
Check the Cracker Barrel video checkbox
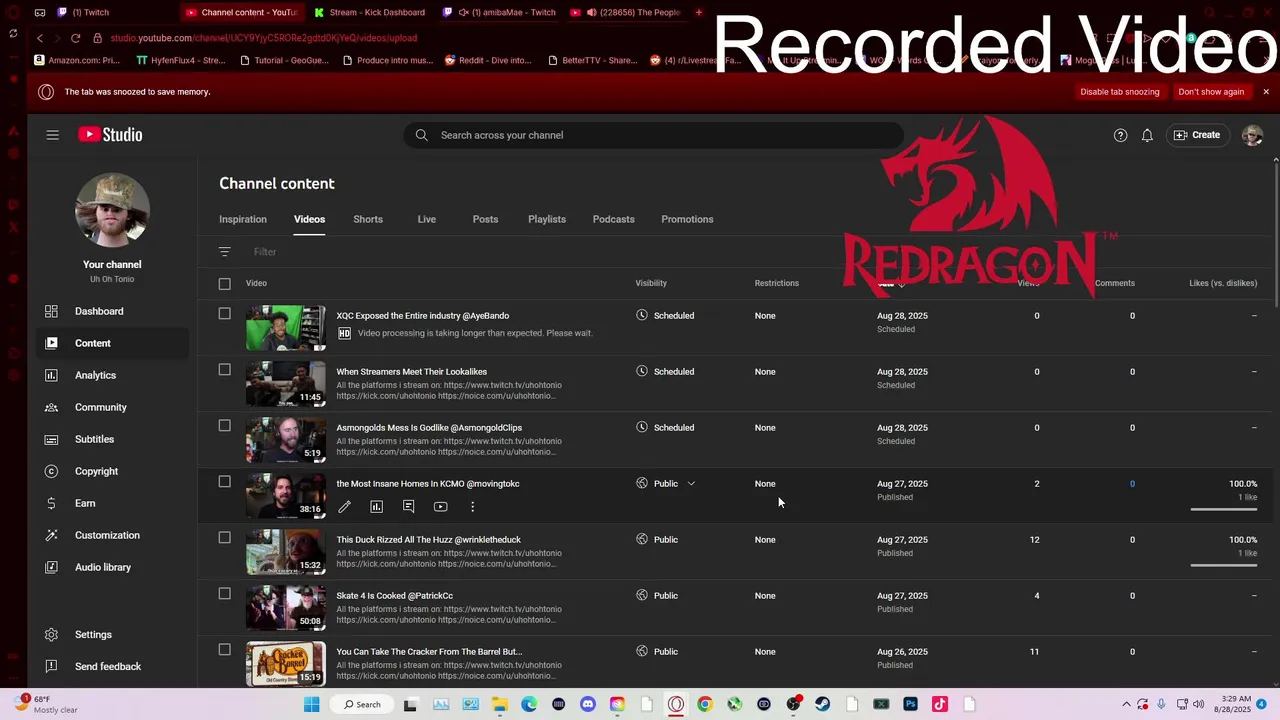click(x=224, y=650)
